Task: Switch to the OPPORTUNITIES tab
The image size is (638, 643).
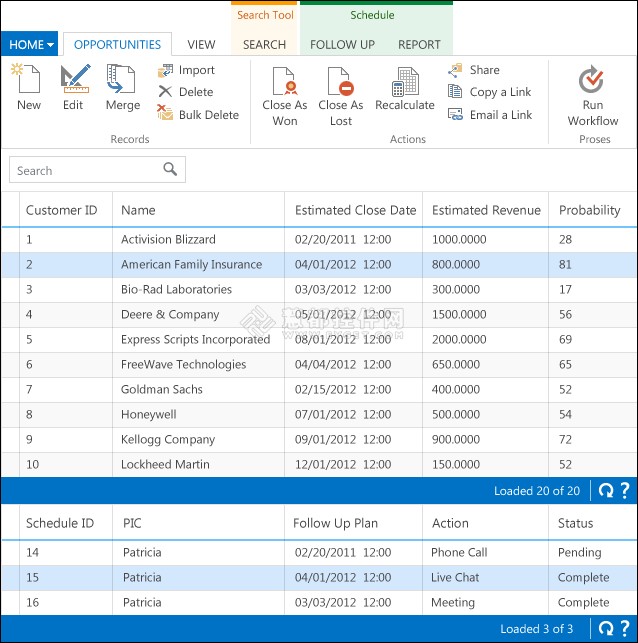Action: tap(117, 44)
